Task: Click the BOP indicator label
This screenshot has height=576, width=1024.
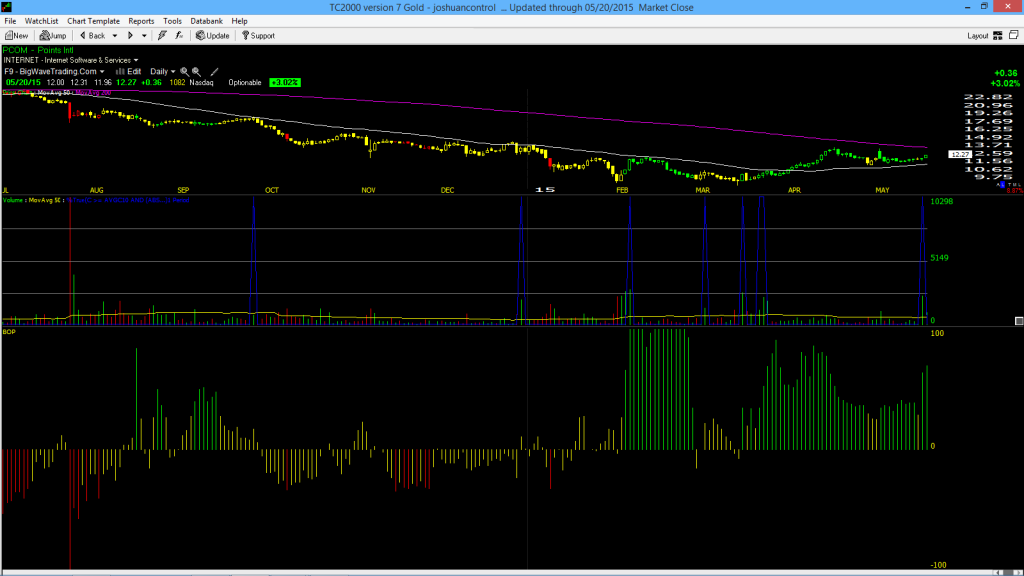Action: (x=9, y=332)
